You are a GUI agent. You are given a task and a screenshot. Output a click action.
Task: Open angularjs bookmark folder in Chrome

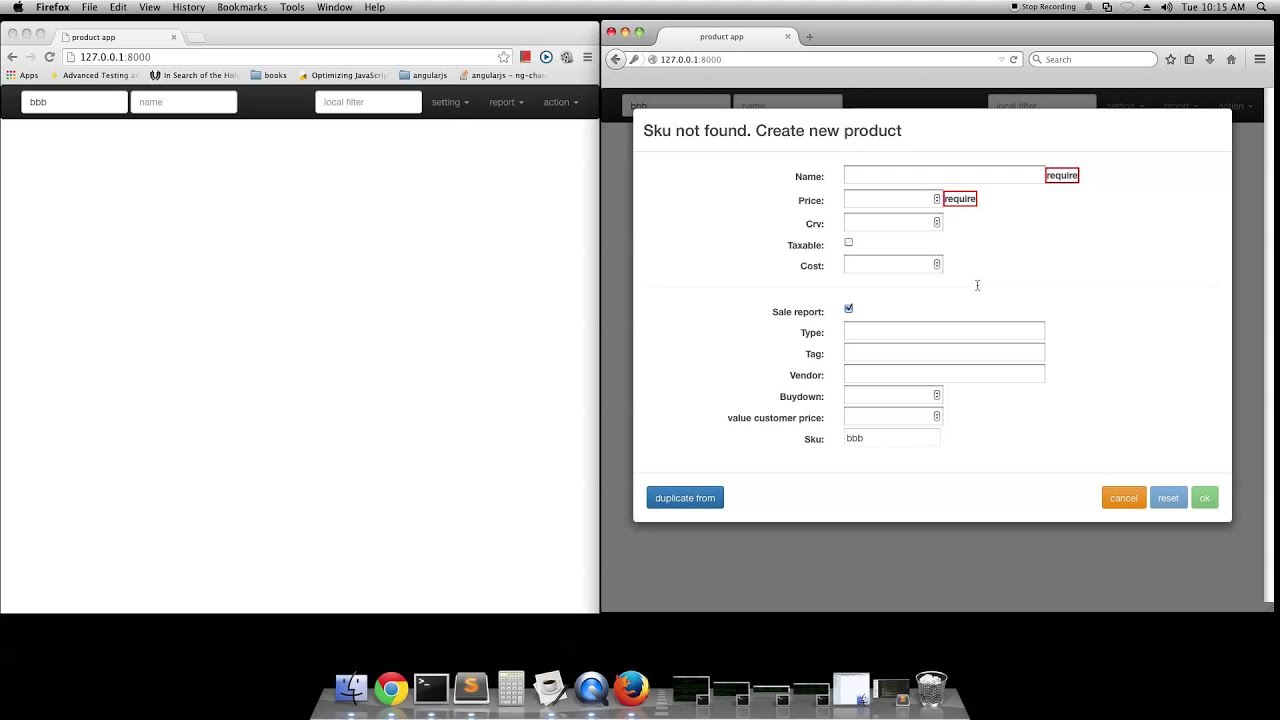423,75
